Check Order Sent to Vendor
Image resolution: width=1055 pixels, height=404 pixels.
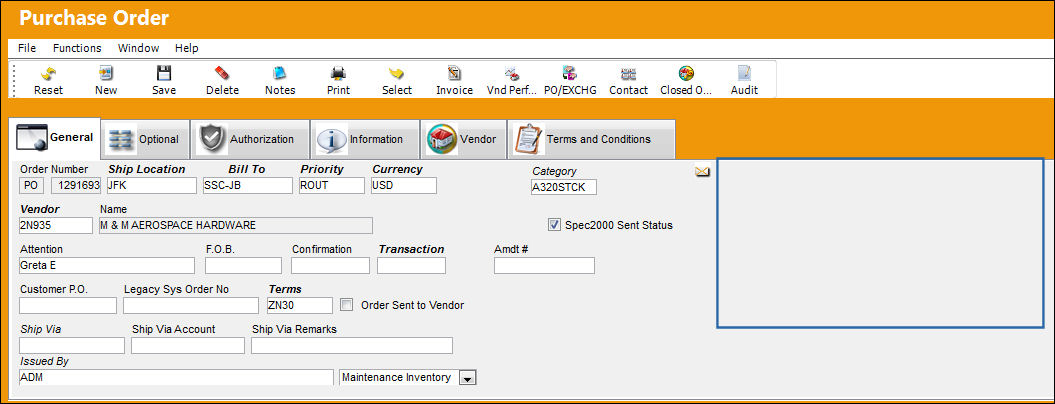point(347,305)
